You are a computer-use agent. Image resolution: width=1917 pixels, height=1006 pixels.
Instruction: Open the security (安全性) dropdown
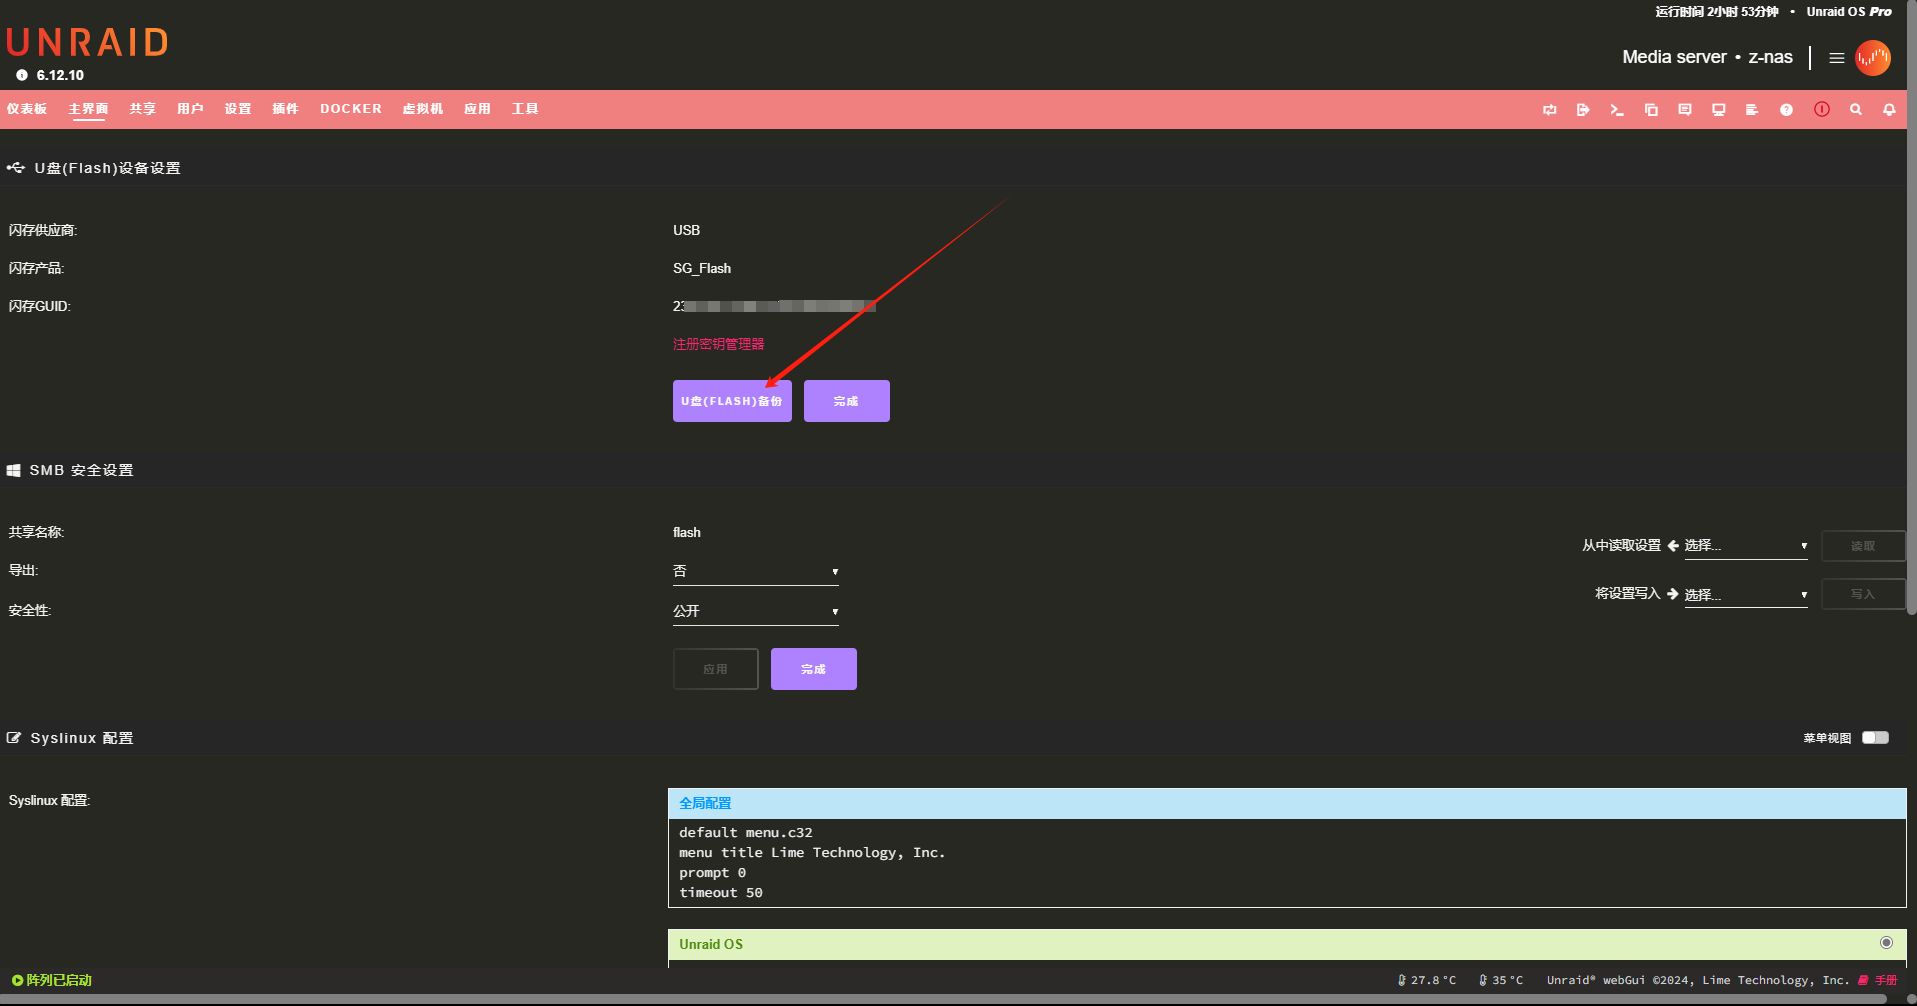755,612
